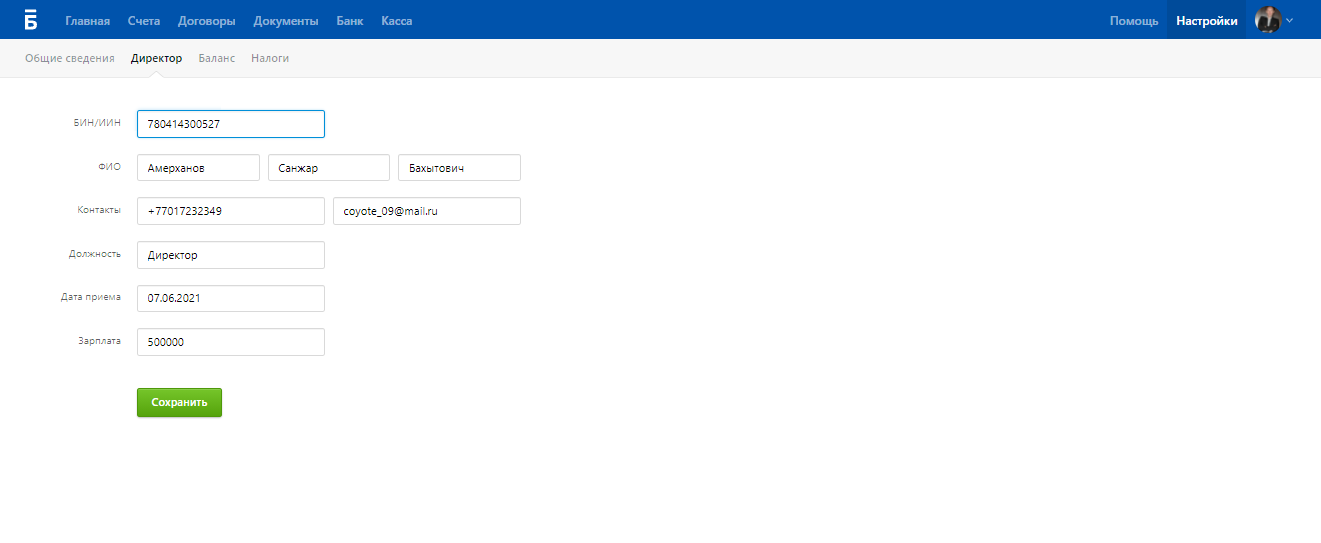The height and width of the screenshot is (543, 1321).
Task: Click the phone number field +77017232349
Action: tap(231, 211)
